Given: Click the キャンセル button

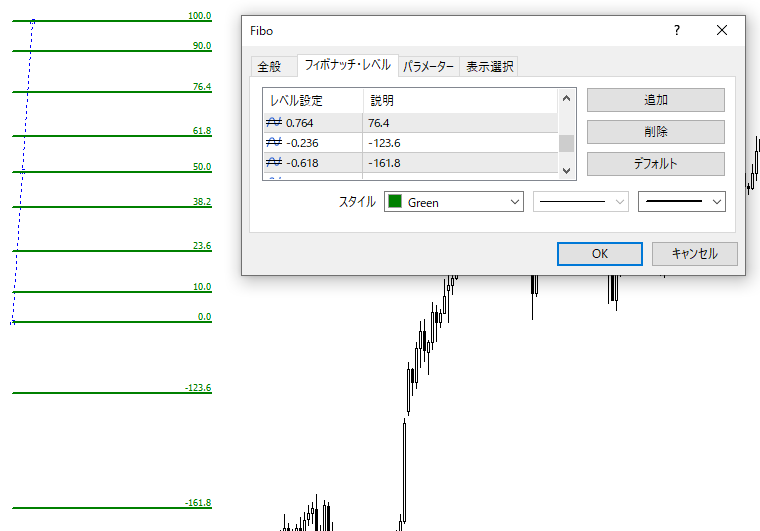Looking at the screenshot, I should [694, 254].
